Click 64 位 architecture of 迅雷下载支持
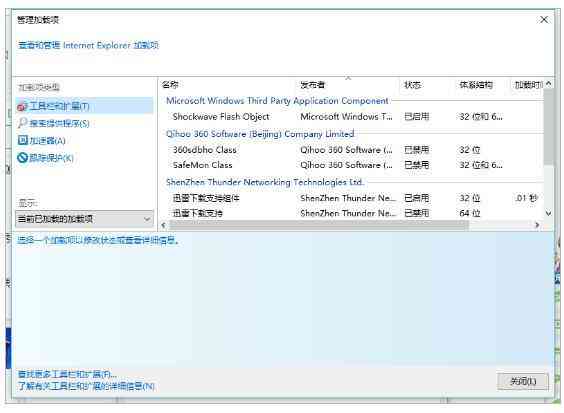Viewport: 564px width, 413px height. [470, 213]
